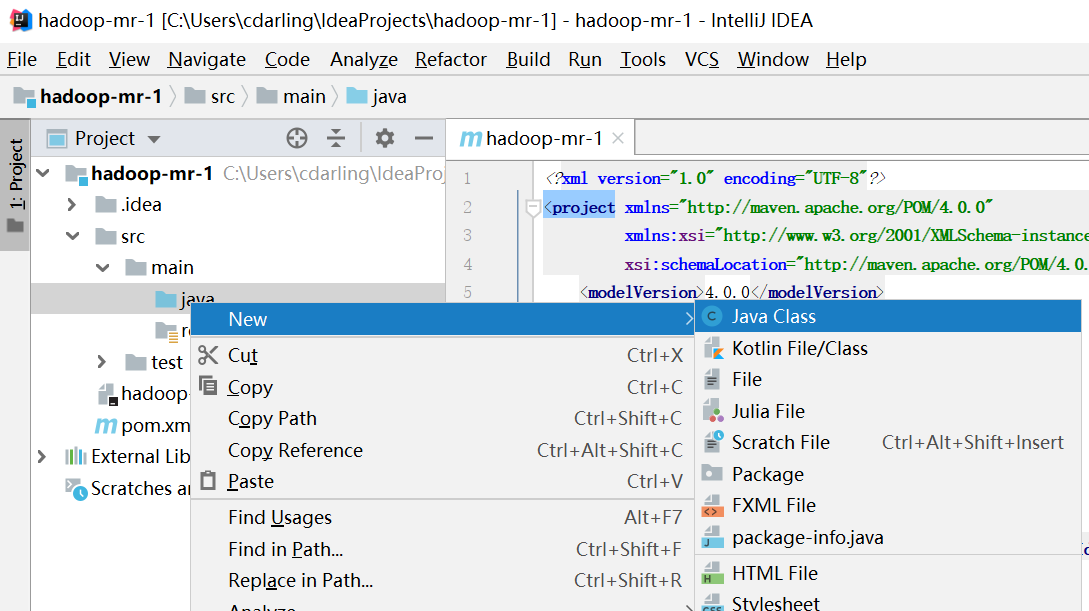
Task: Click the Scratches and Consoles icon
Action: 76,489
